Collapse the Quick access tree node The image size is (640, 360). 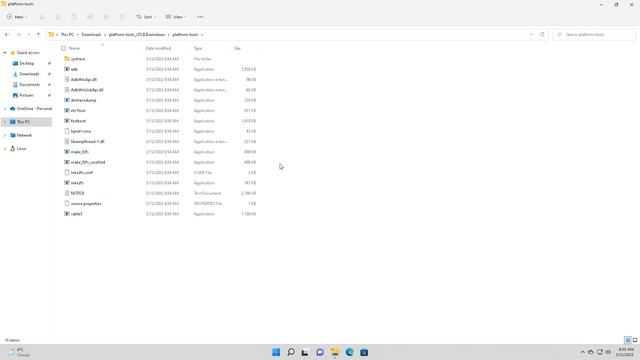[x=5, y=53]
